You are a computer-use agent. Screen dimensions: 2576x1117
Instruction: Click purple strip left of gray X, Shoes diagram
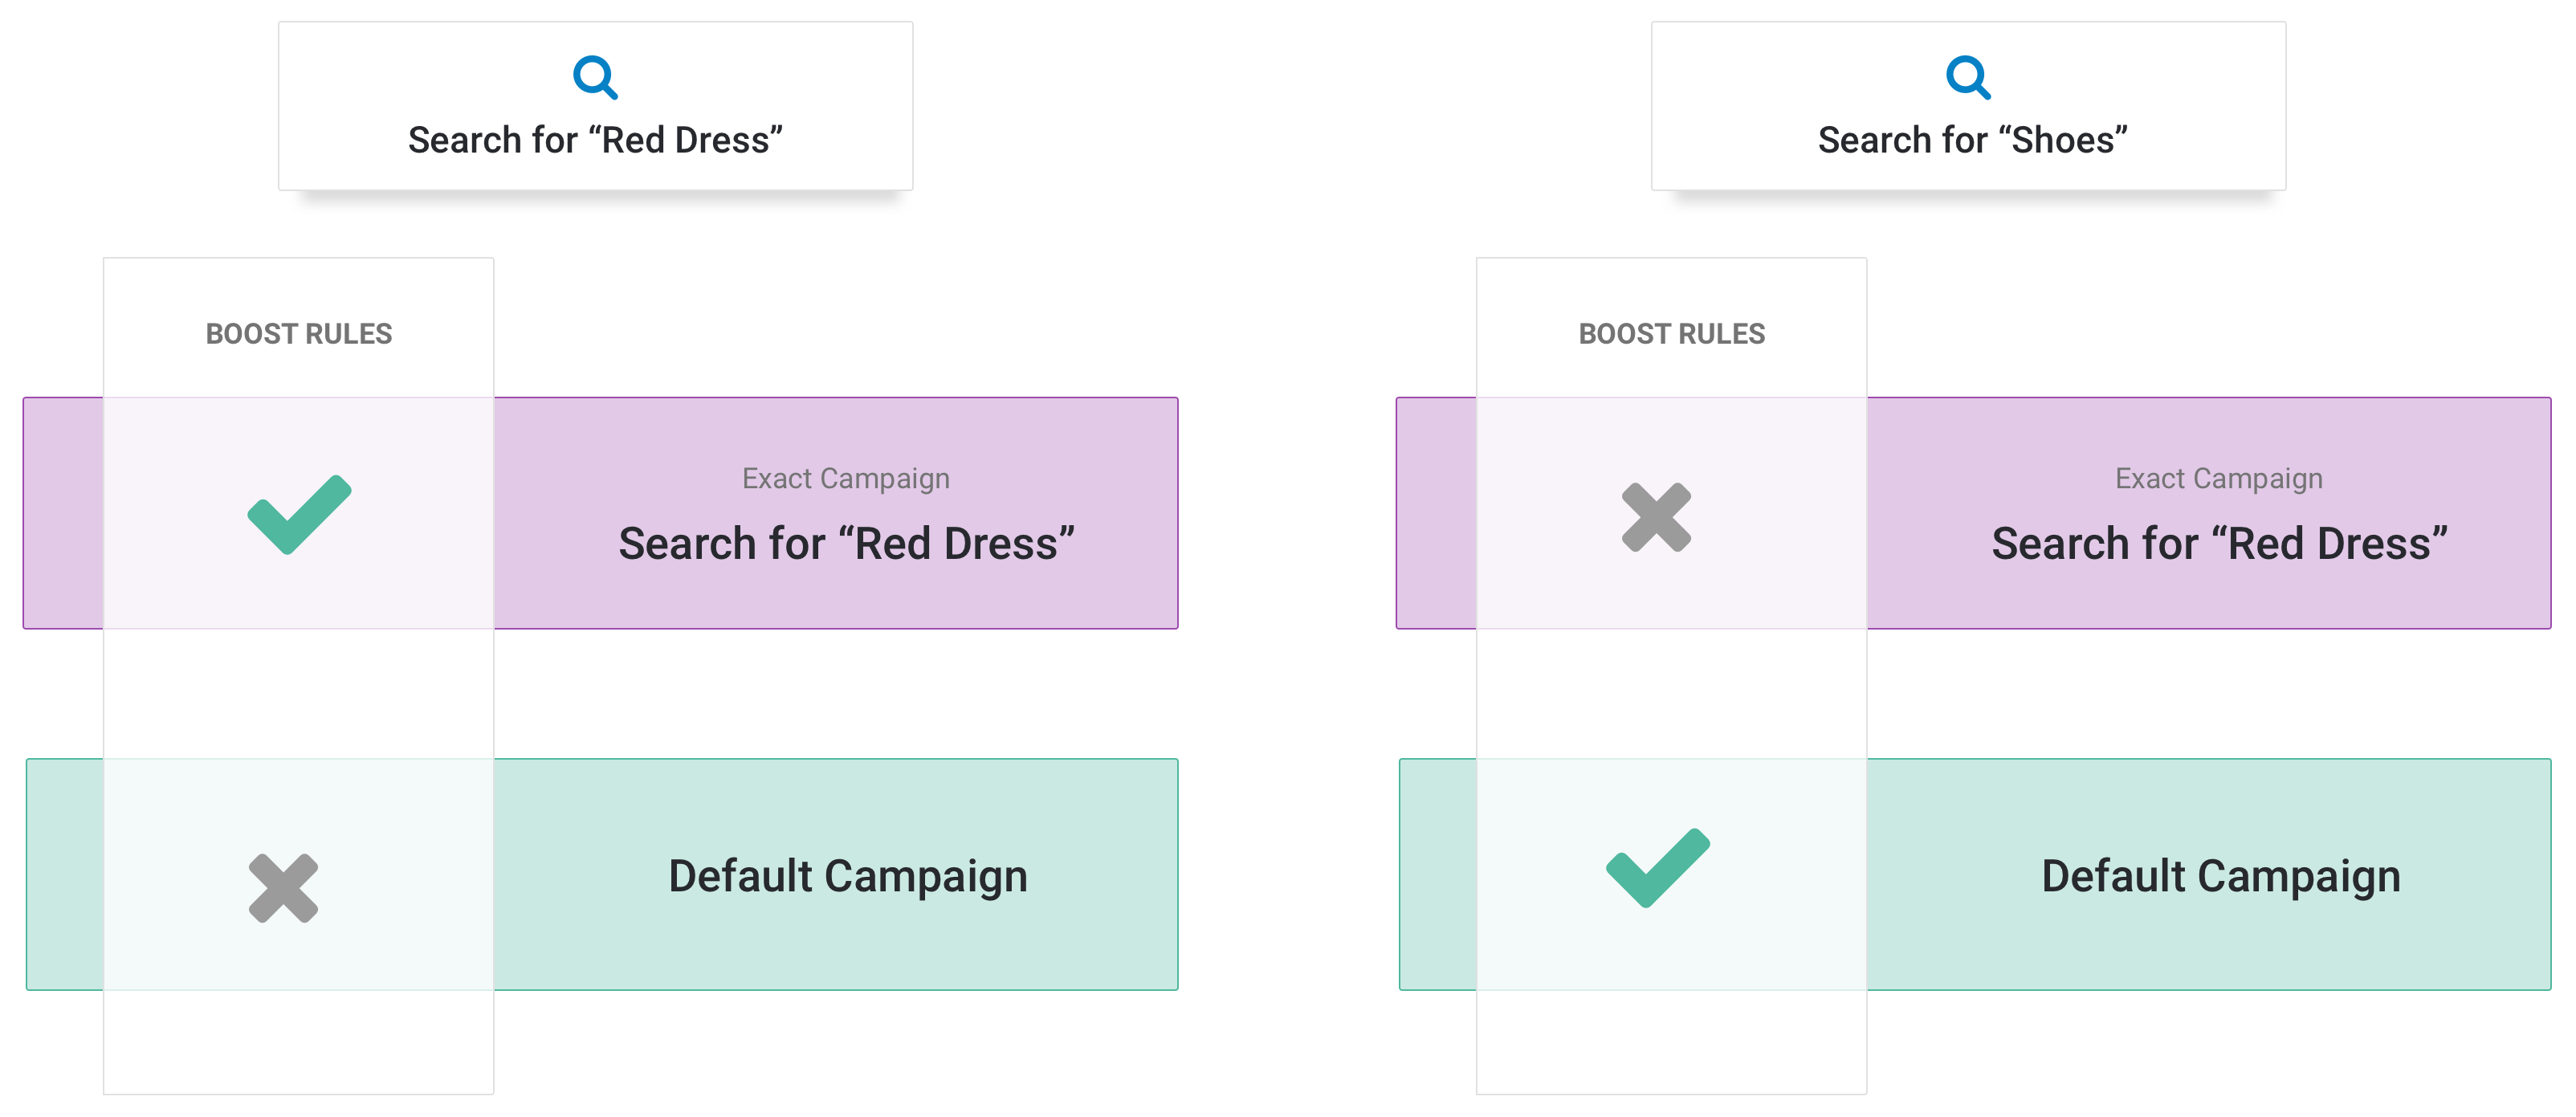coord(1436,513)
